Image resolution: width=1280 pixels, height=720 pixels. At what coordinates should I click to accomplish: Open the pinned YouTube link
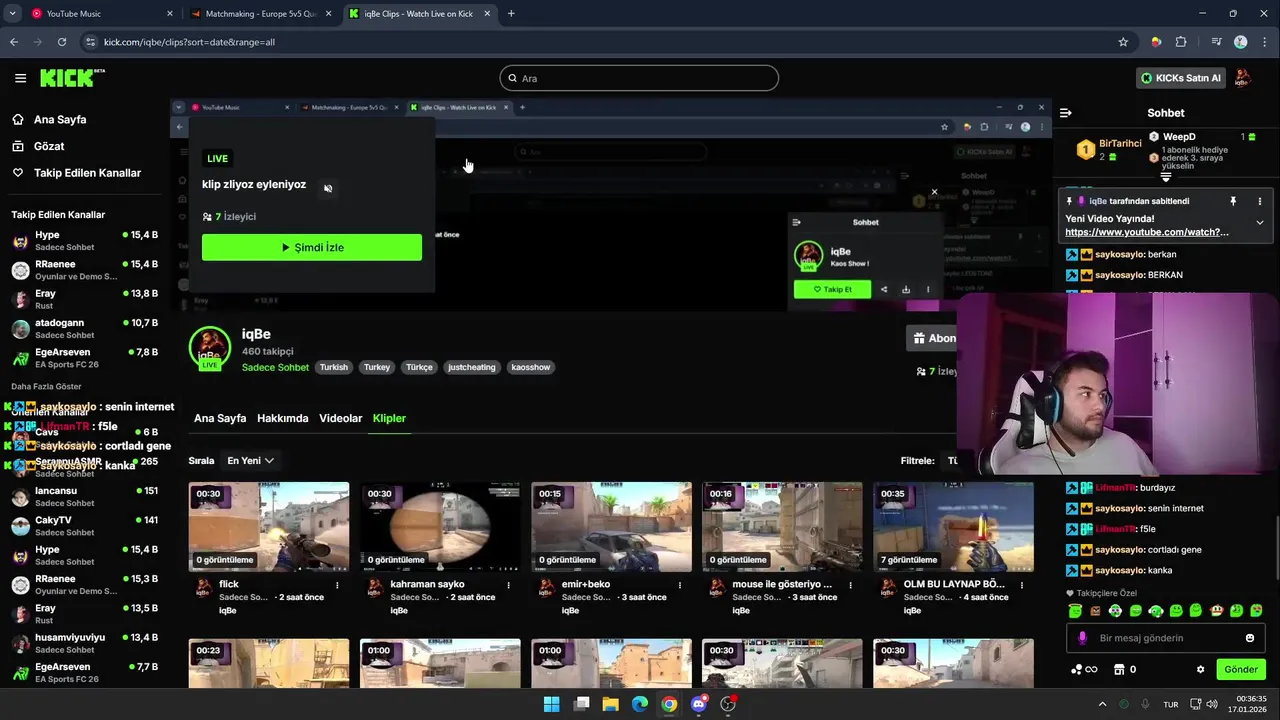tap(1147, 232)
